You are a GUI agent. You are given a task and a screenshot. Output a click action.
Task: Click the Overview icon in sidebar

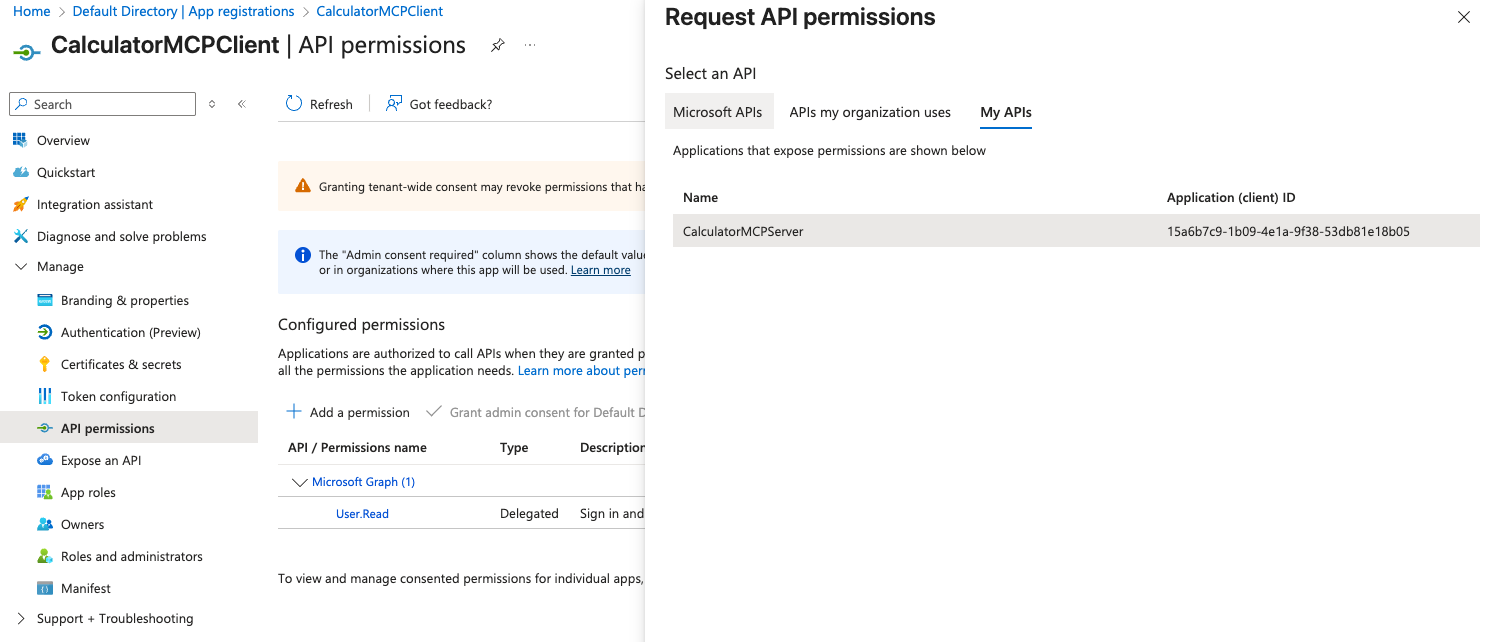click(x=19, y=140)
